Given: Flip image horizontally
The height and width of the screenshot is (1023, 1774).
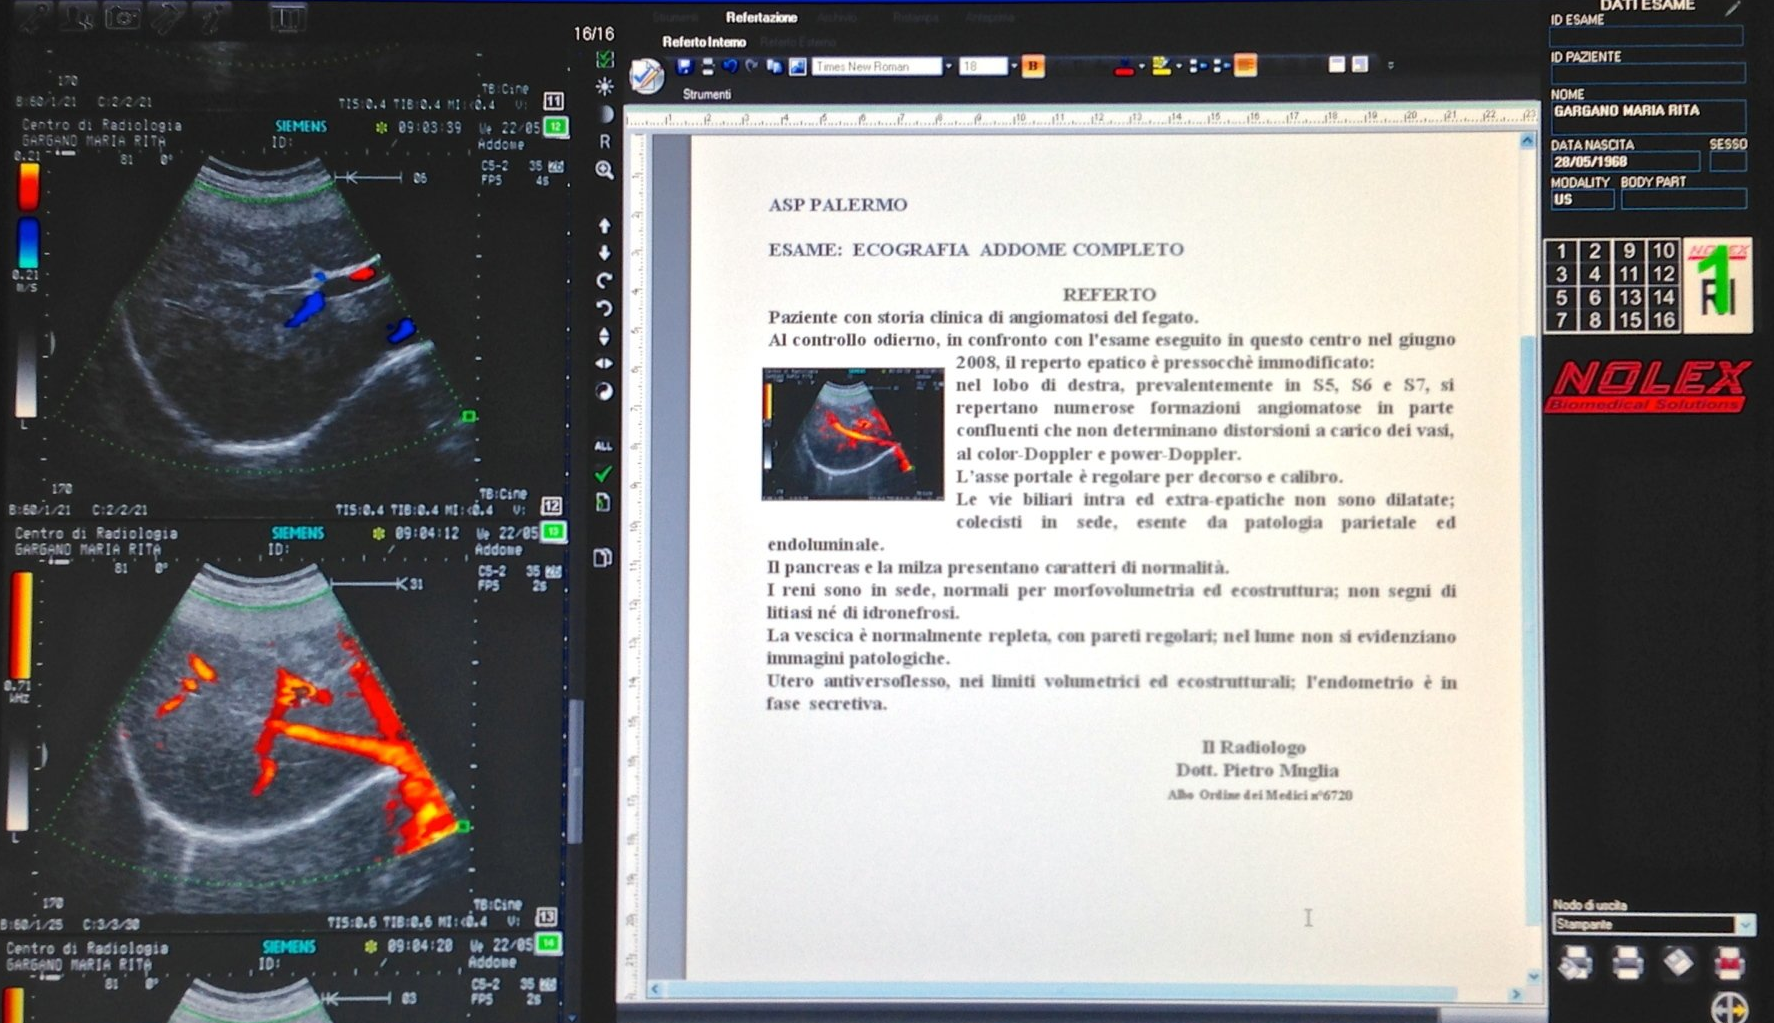Looking at the screenshot, I should point(604,363).
